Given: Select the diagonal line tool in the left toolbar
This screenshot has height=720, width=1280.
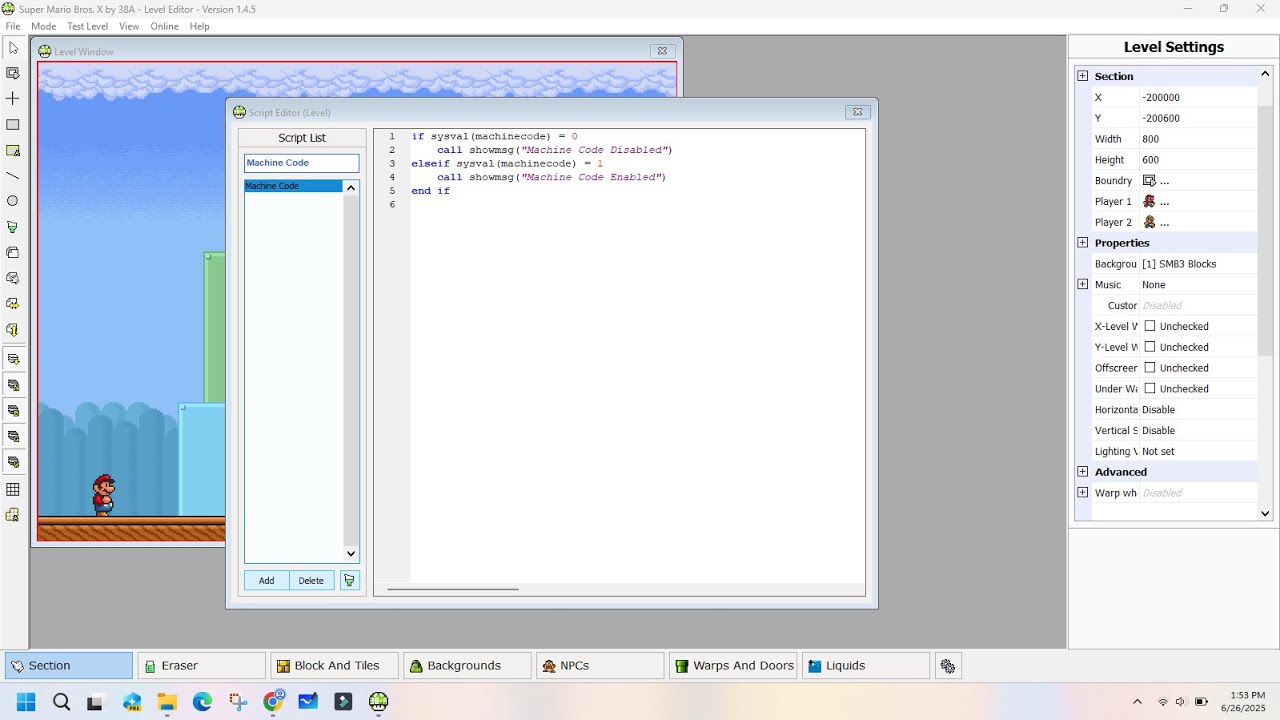Looking at the screenshot, I should [x=13, y=176].
